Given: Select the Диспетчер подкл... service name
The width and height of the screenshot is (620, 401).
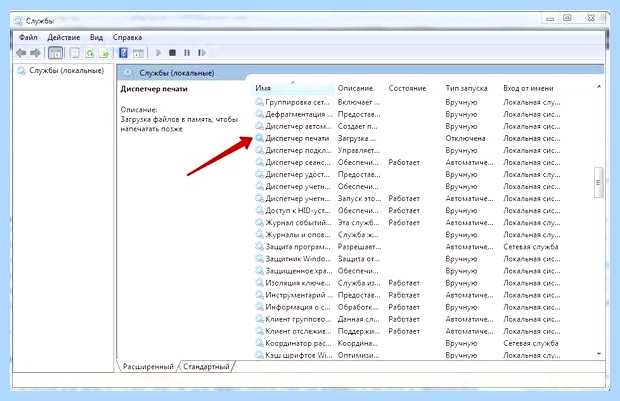Looking at the screenshot, I should [299, 150].
